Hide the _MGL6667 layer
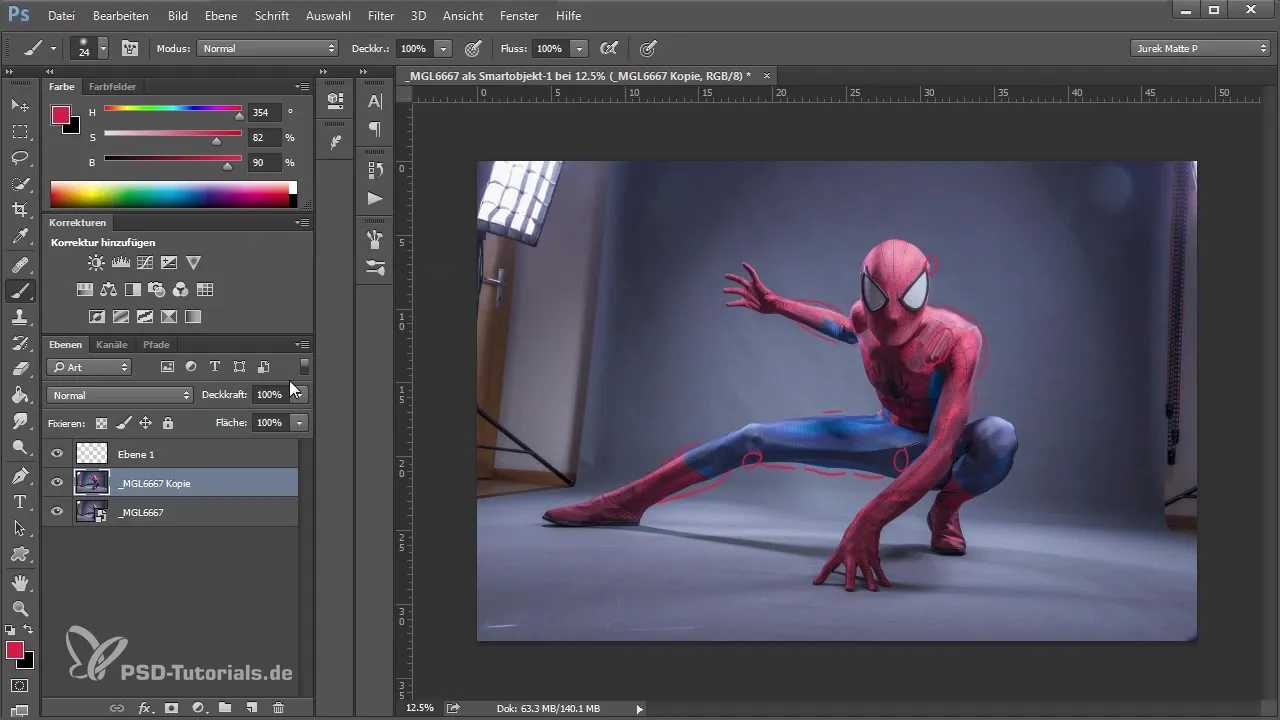1280x720 pixels. 57,512
